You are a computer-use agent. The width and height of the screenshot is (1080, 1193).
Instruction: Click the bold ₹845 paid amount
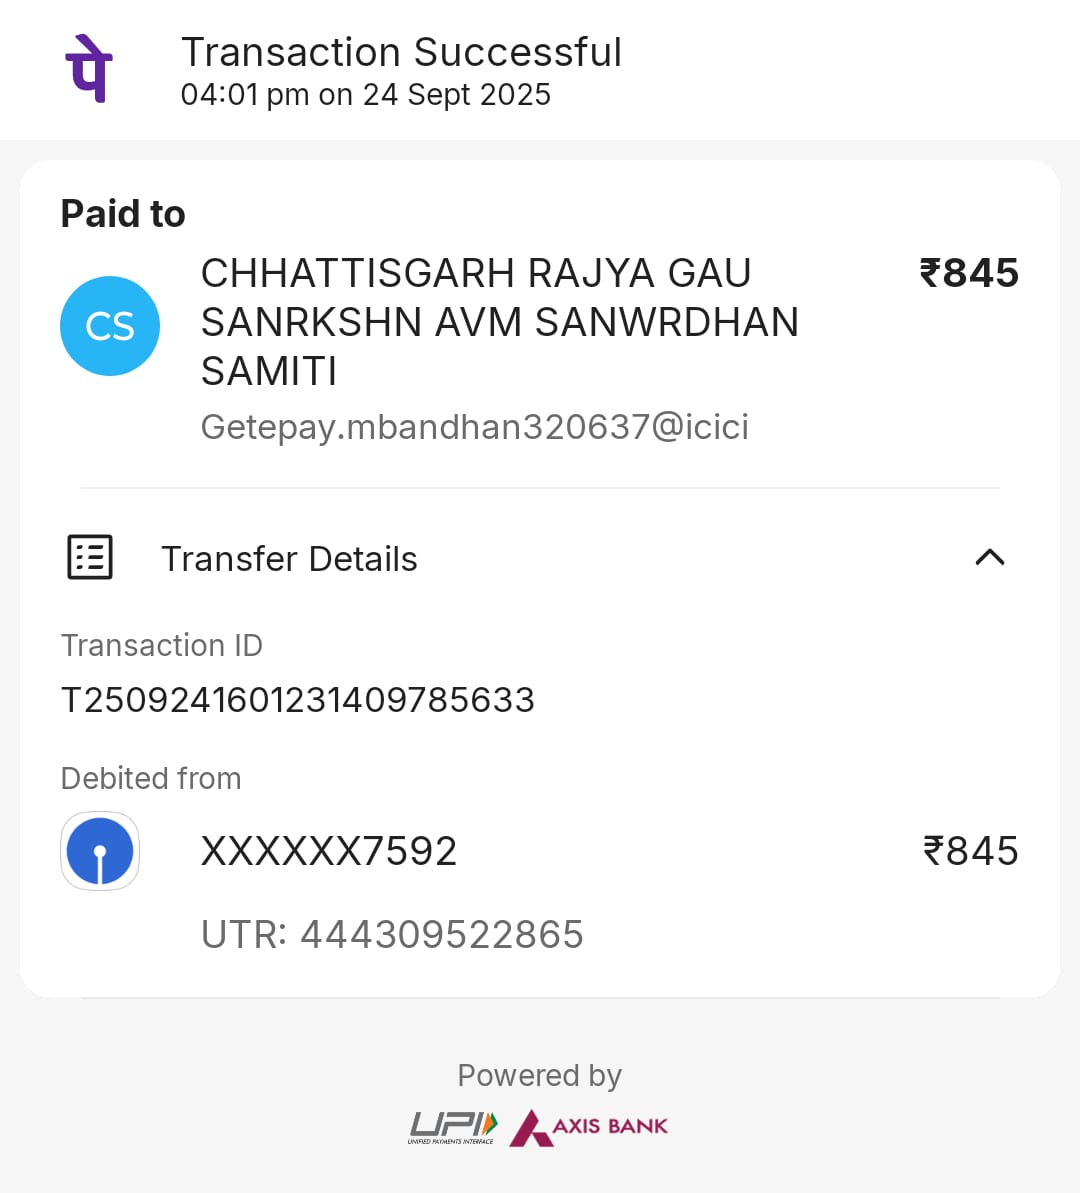[x=968, y=273]
